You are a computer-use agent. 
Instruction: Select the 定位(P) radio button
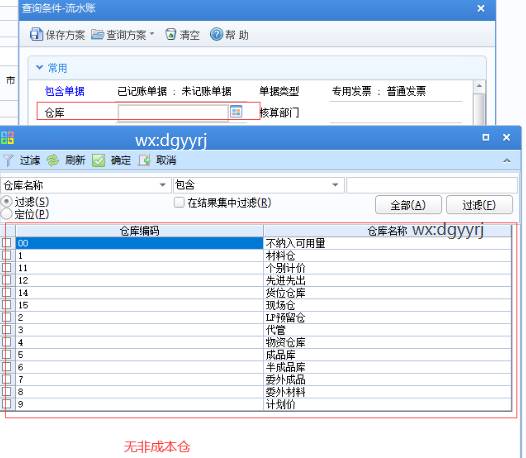point(7,214)
